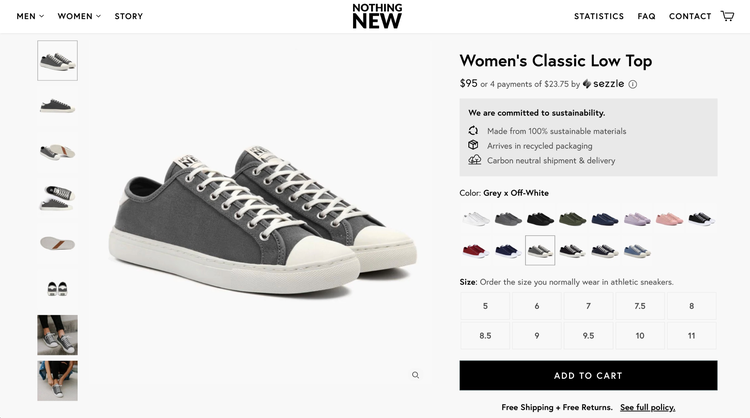Open the shopping cart
Viewport: 750px width, 418px height.
point(727,16)
